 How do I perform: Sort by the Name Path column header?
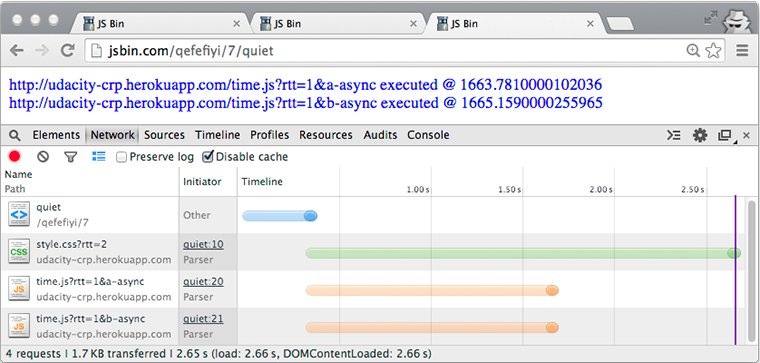click(90, 182)
